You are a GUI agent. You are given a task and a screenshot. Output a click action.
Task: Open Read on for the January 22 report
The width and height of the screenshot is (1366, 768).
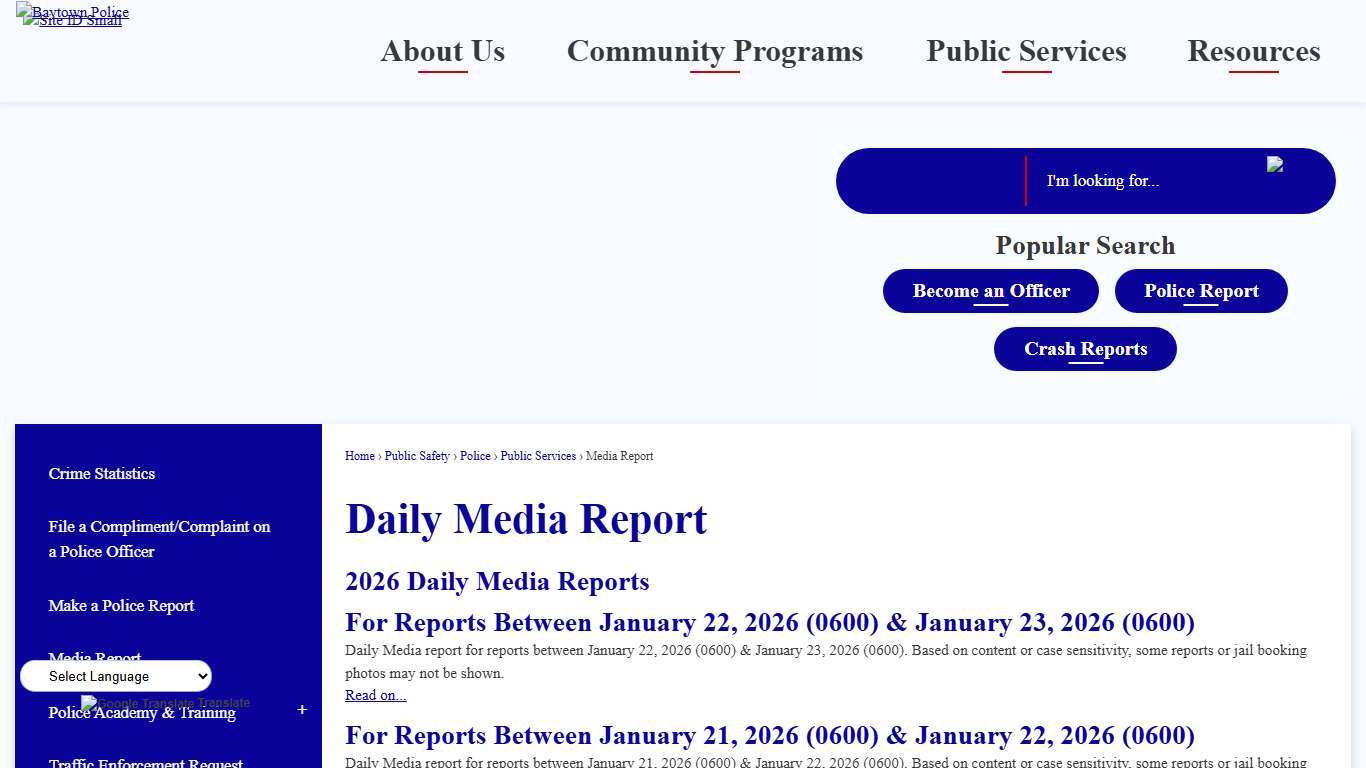coord(375,695)
